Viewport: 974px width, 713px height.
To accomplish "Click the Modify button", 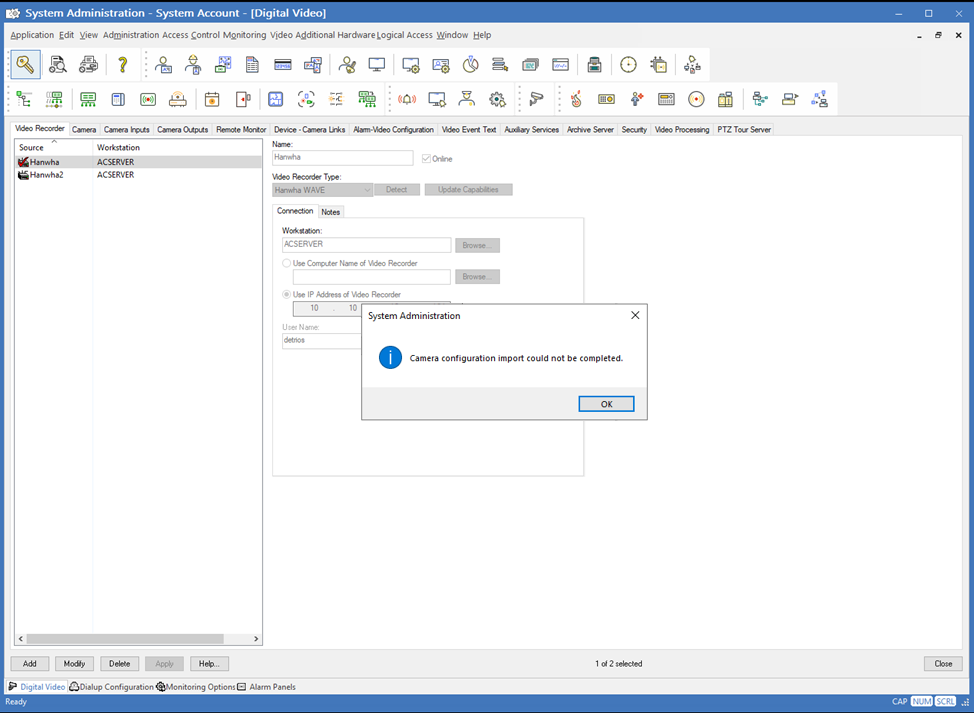I will (74, 664).
